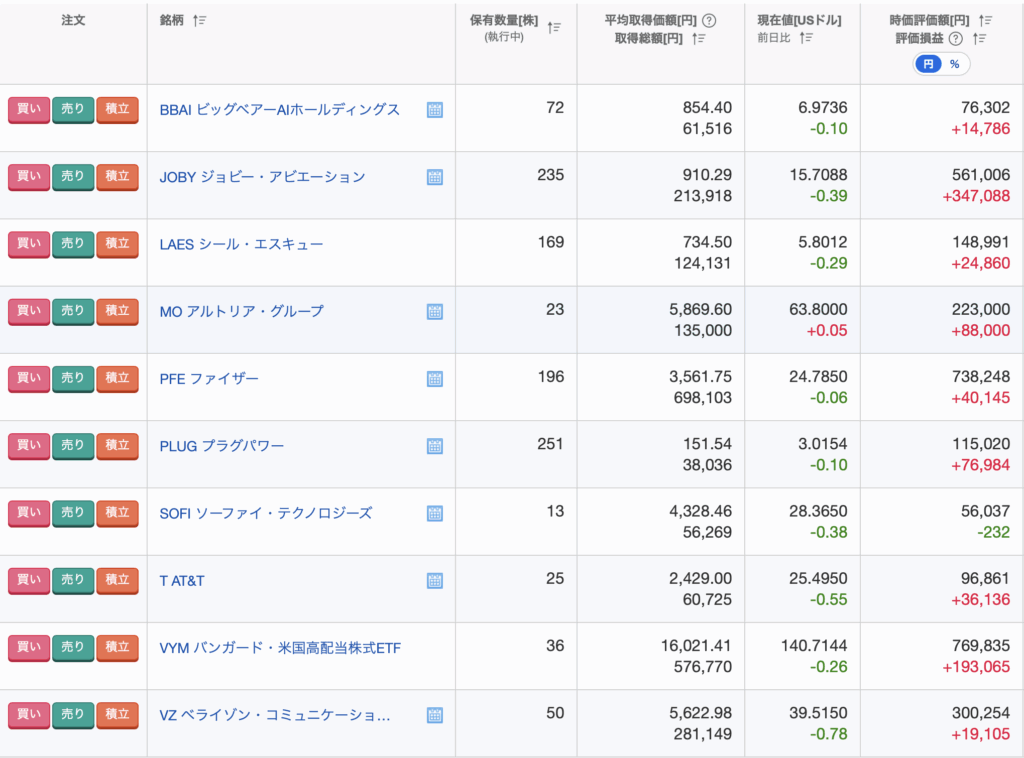Open SOFI ソーファイ・テクノロジーズ link
The image size is (1024, 758).
tap(265, 513)
